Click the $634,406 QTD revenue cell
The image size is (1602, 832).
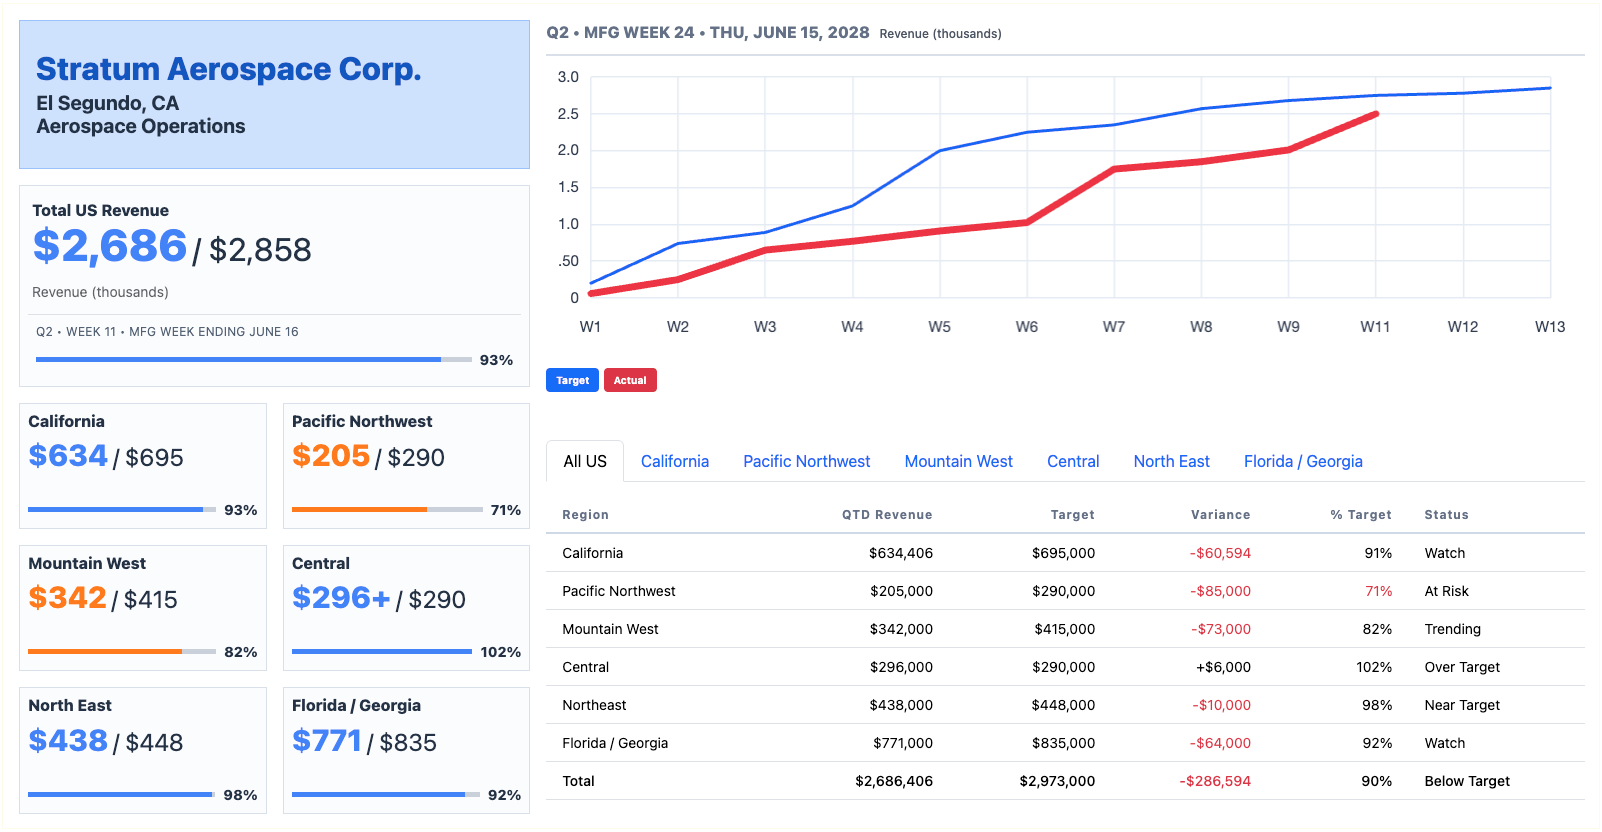coord(901,553)
